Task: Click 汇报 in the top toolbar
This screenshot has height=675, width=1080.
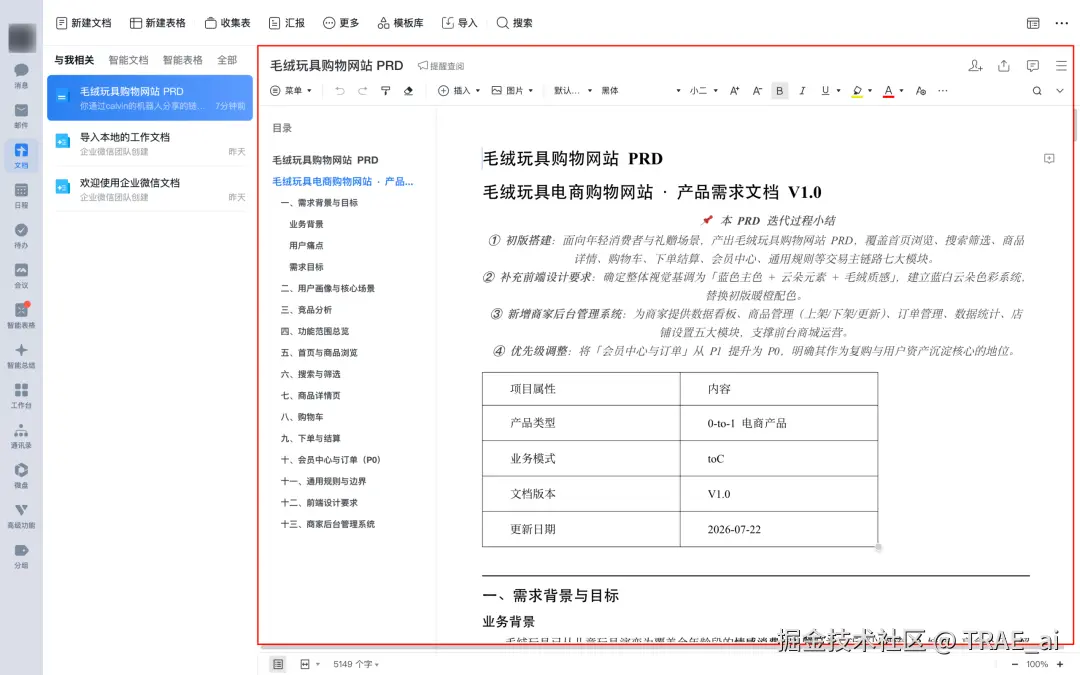Action: pyautogui.click(x=287, y=23)
